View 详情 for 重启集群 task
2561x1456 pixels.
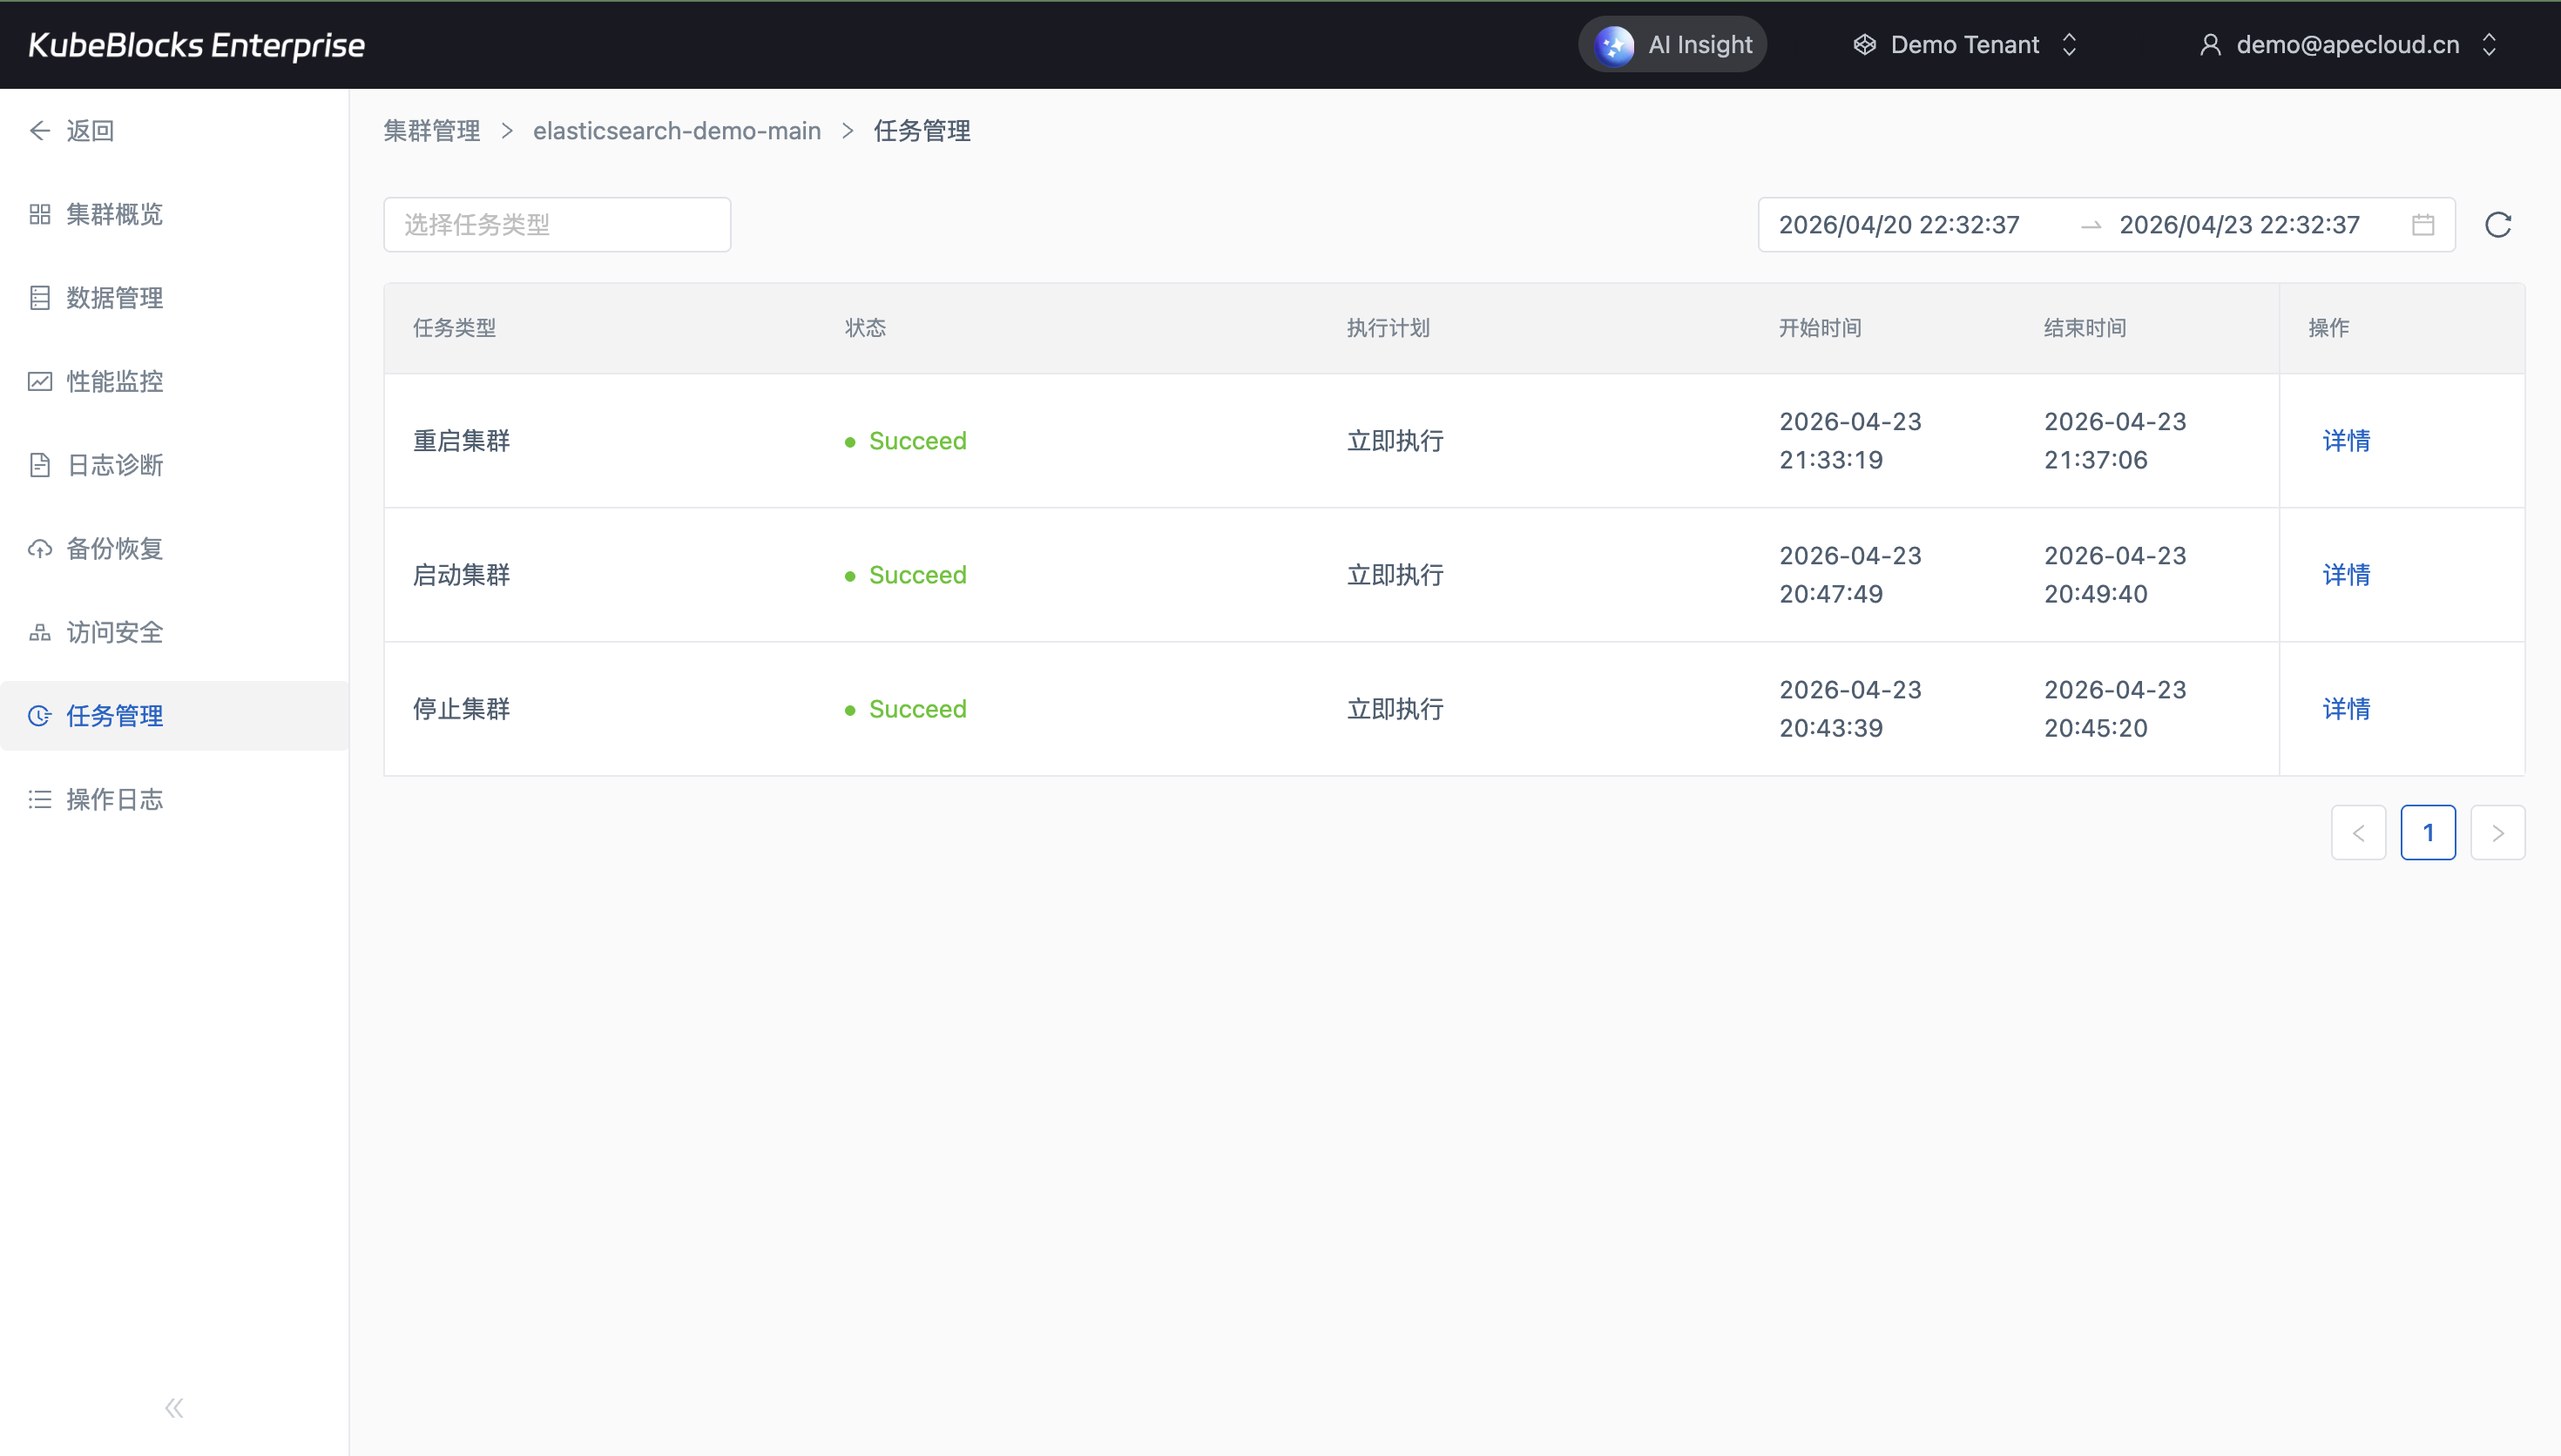tap(2345, 441)
